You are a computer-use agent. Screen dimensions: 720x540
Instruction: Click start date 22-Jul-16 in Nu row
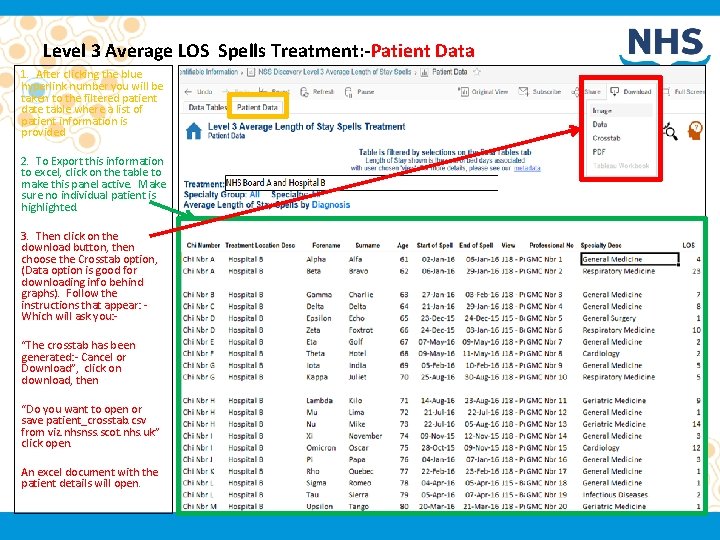click(439, 424)
